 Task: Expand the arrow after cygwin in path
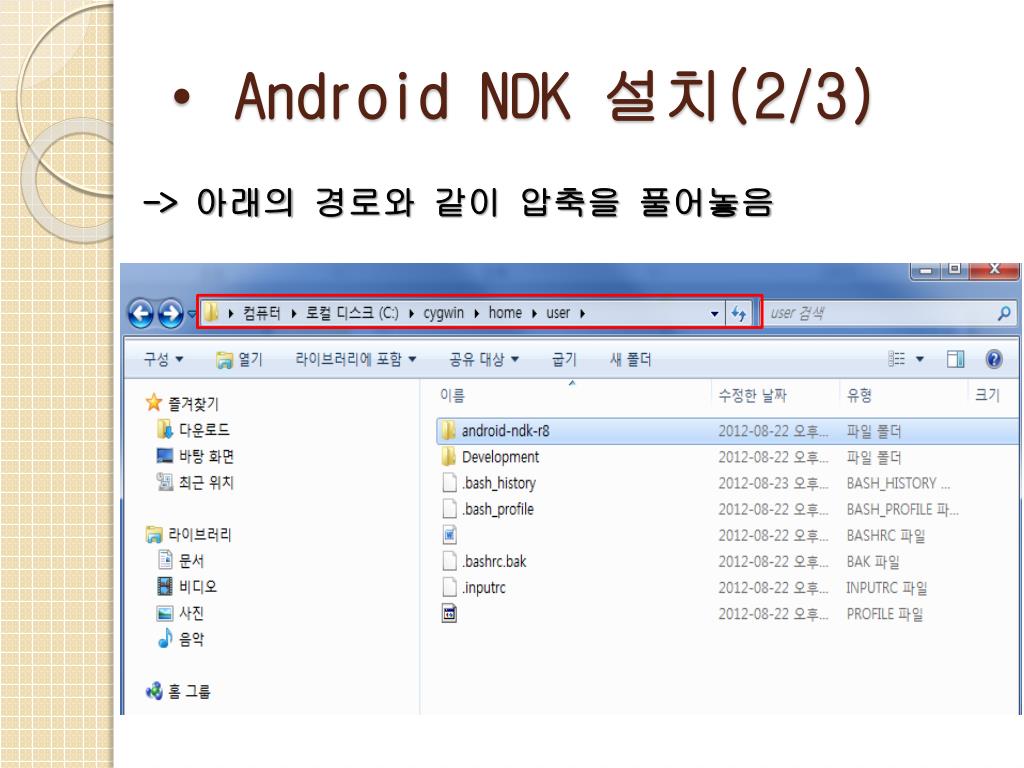point(476,314)
